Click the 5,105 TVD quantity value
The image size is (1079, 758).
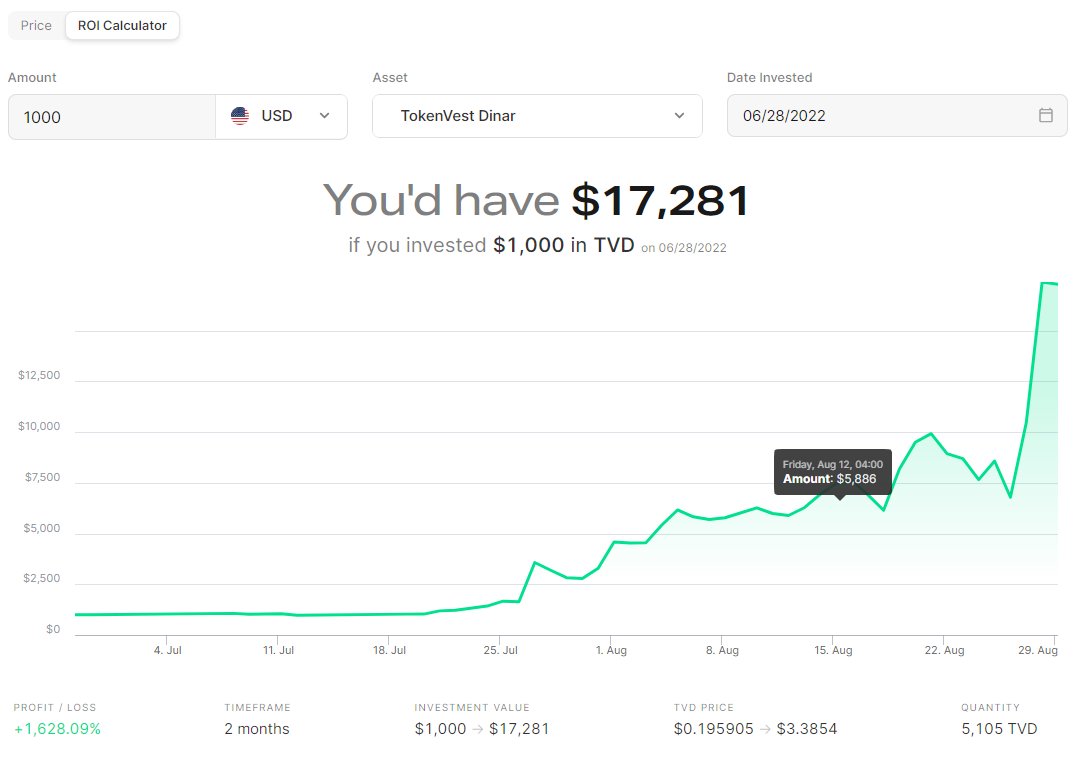tap(999, 729)
